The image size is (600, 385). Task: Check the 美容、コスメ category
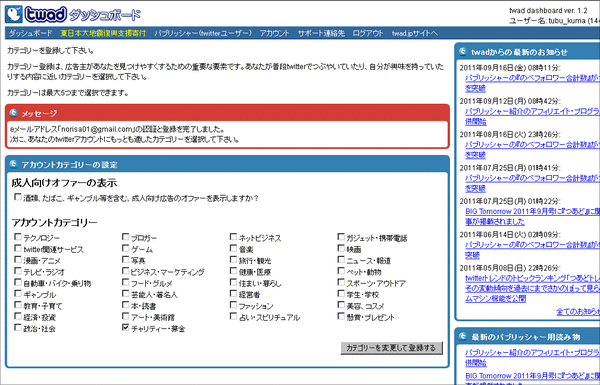coord(341,305)
